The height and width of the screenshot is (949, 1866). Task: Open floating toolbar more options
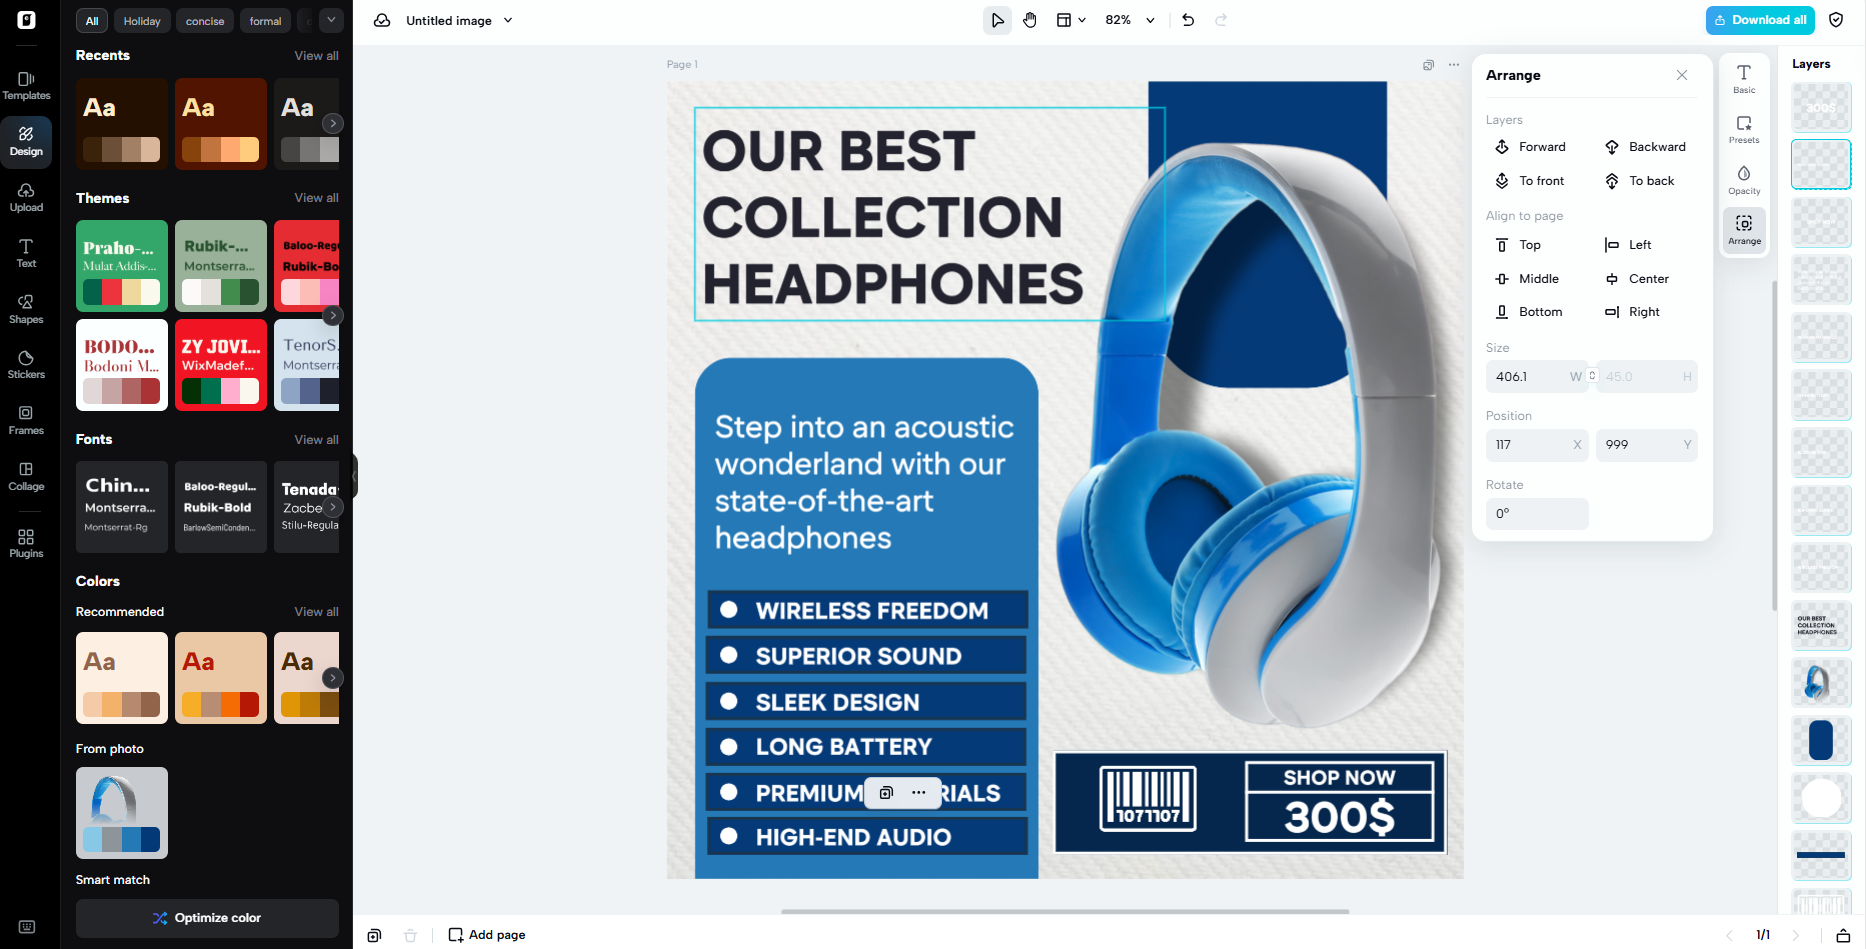[x=918, y=793]
